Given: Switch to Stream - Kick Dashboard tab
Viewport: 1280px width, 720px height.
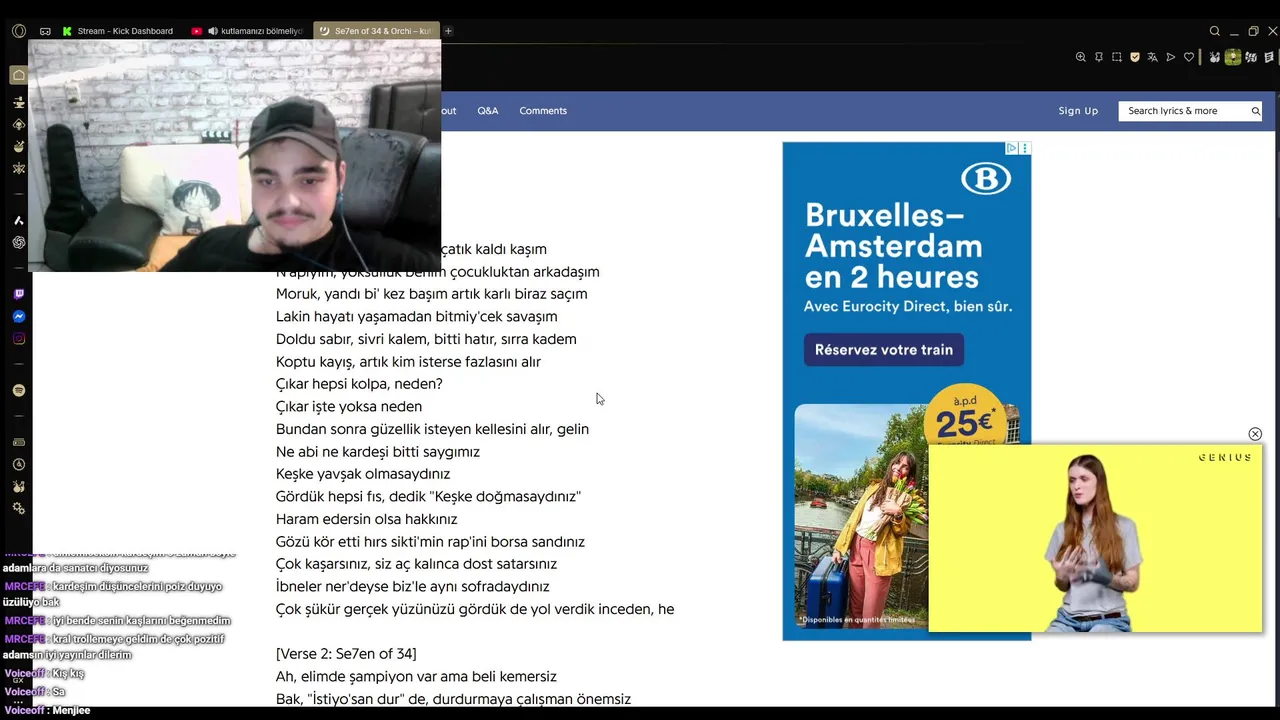Looking at the screenshot, I should pos(118,31).
